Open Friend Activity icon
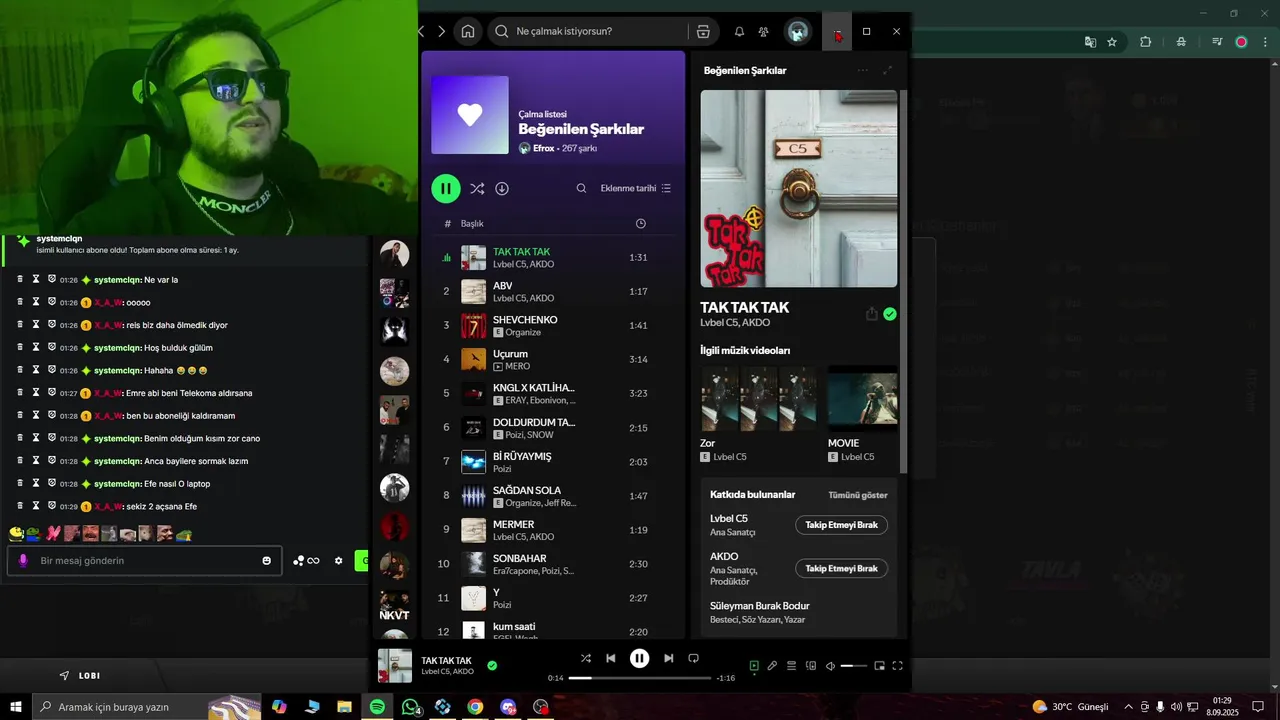The image size is (1280, 720). click(x=763, y=32)
